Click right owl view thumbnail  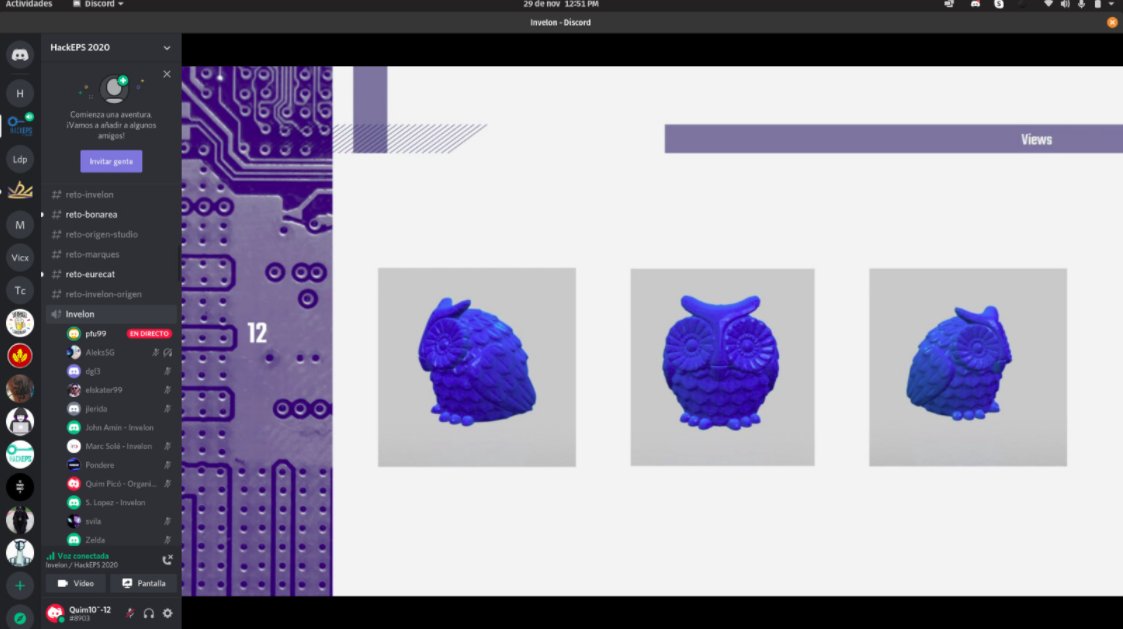pyautogui.click(x=968, y=368)
